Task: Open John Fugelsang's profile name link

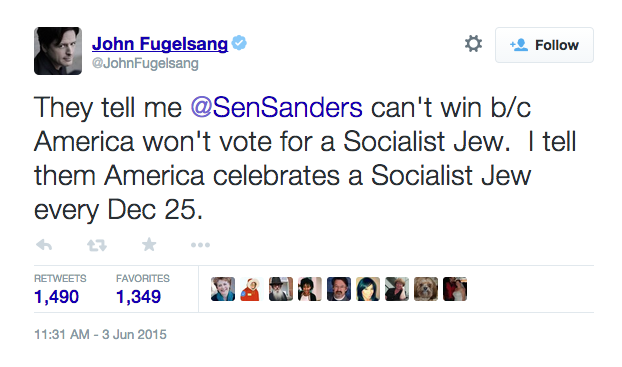Action: (x=160, y=44)
